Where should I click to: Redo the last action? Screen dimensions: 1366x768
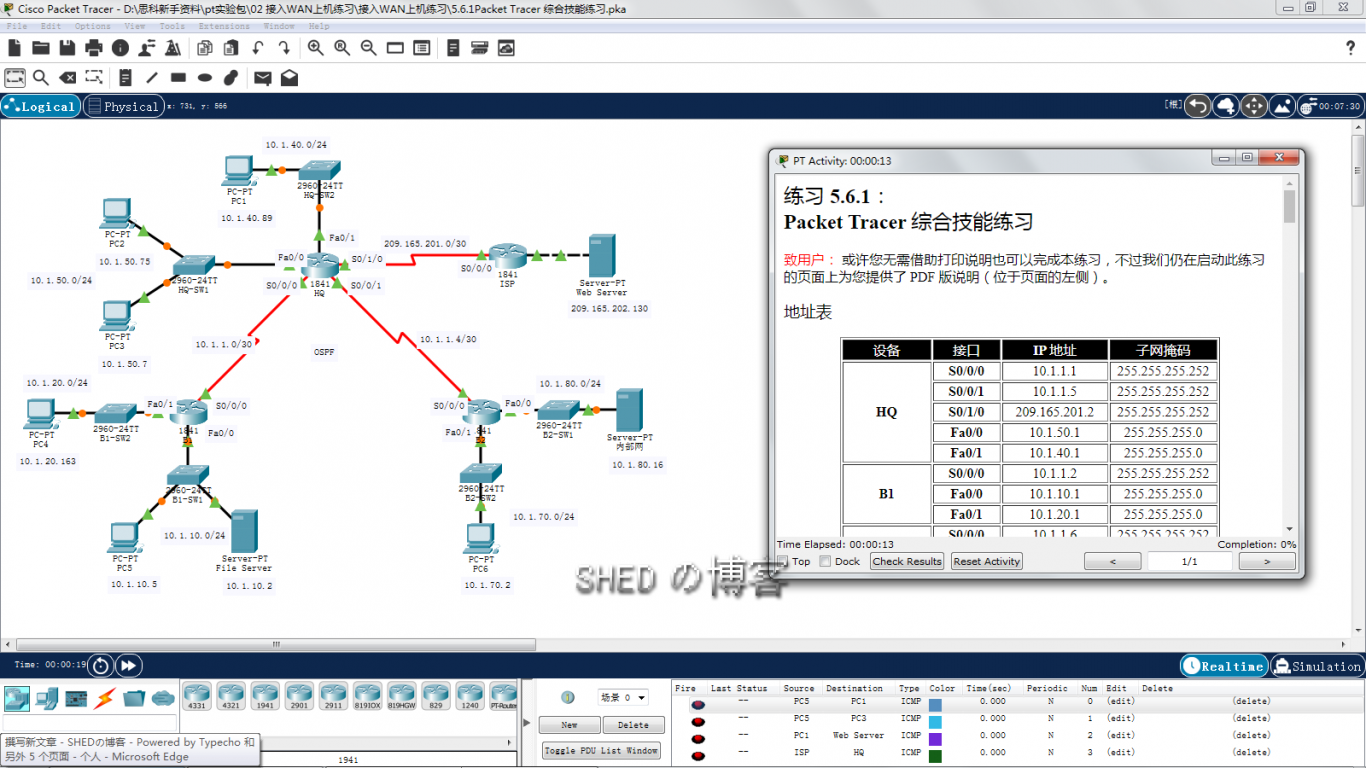click(x=284, y=47)
